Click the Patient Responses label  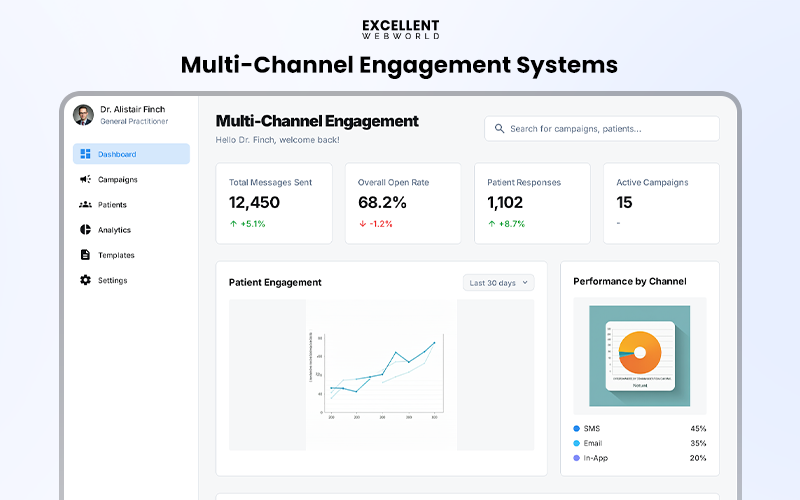point(524,182)
